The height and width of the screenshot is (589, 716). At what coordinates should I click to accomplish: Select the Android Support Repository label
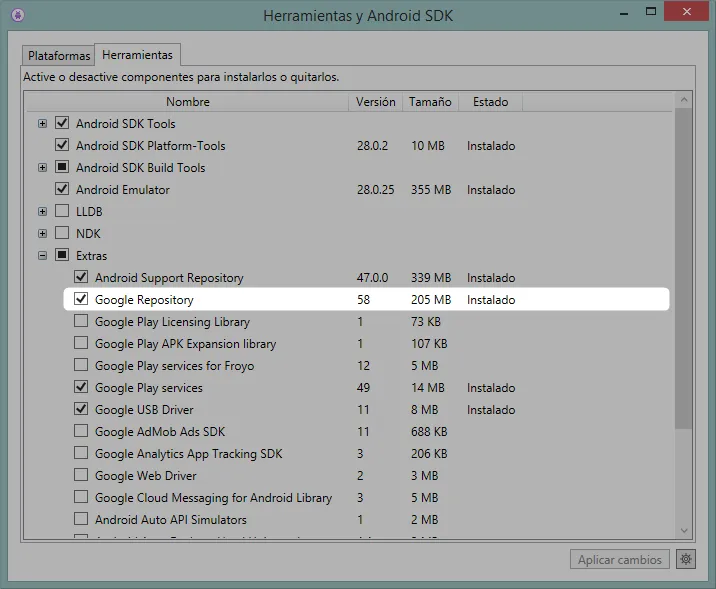click(169, 278)
